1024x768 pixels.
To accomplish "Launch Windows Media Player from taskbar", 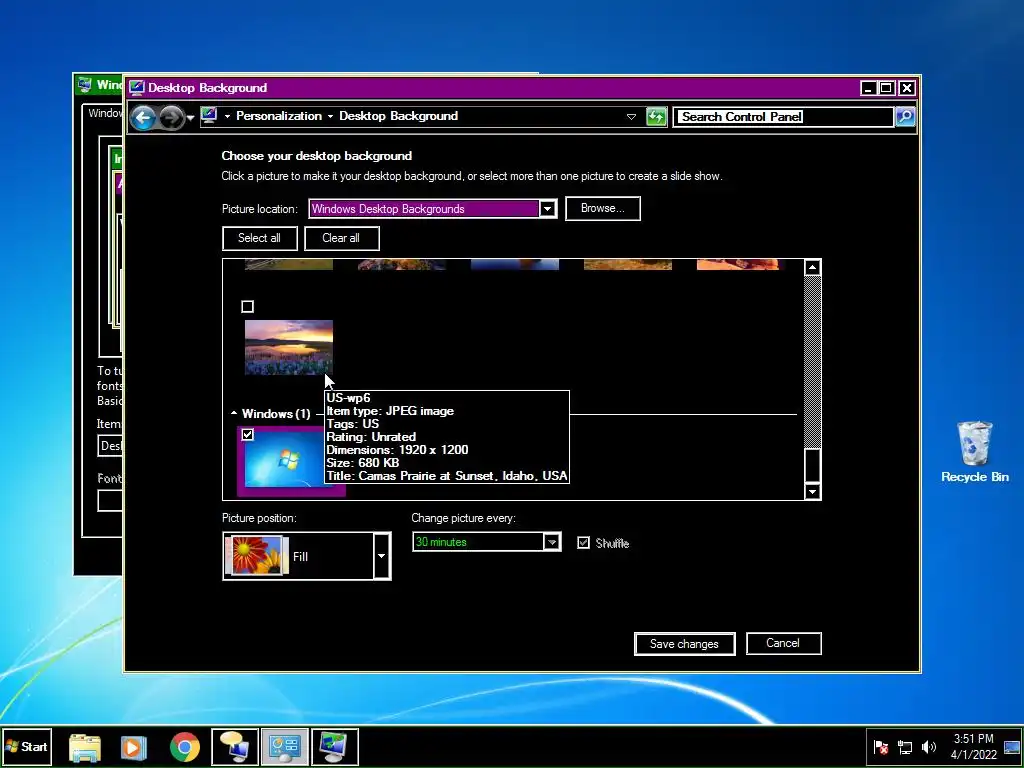I will (x=134, y=747).
